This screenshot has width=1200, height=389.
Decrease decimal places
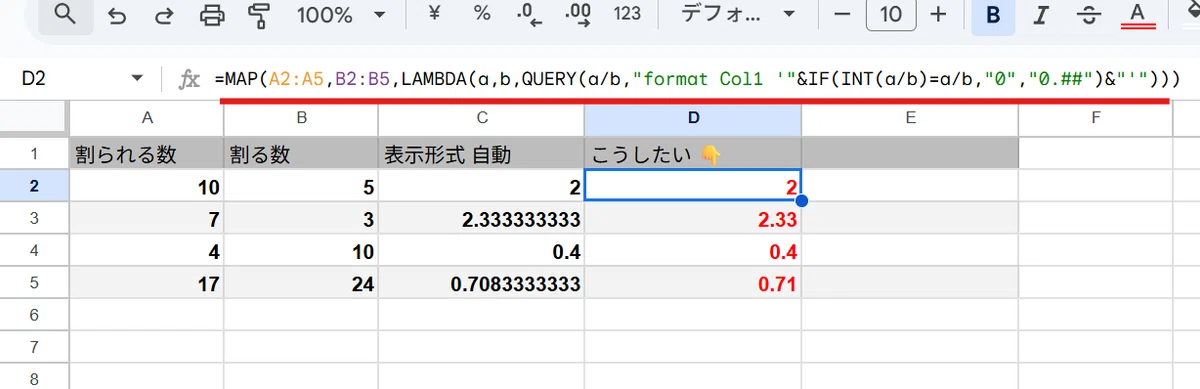(x=530, y=15)
